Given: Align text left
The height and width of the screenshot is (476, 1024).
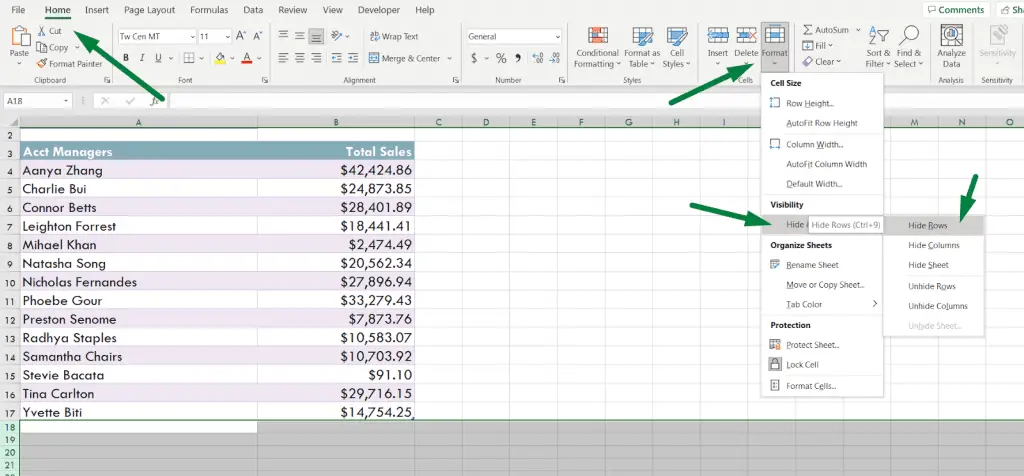Looking at the screenshot, I should coord(283,58).
